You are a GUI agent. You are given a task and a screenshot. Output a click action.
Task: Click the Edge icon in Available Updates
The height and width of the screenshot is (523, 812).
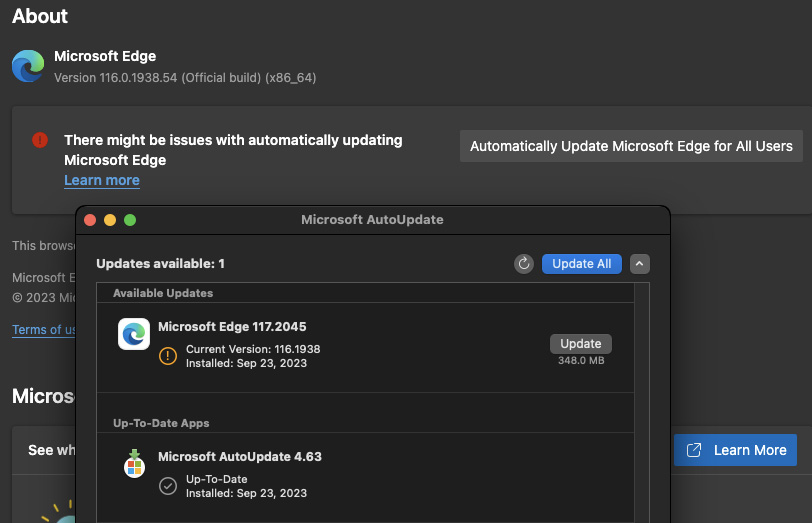[x=134, y=334]
